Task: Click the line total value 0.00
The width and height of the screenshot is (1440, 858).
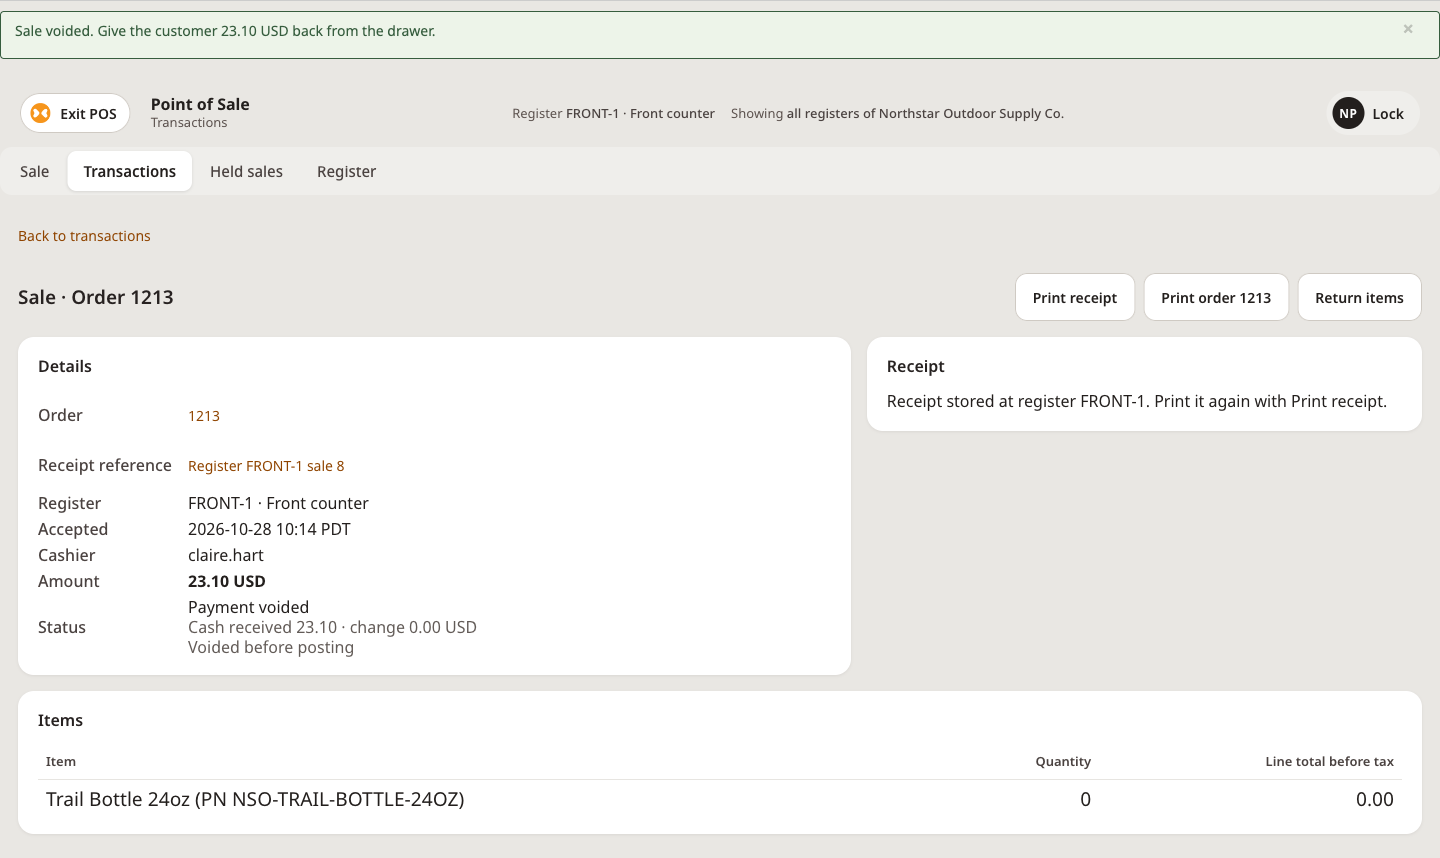Action: tap(1375, 799)
